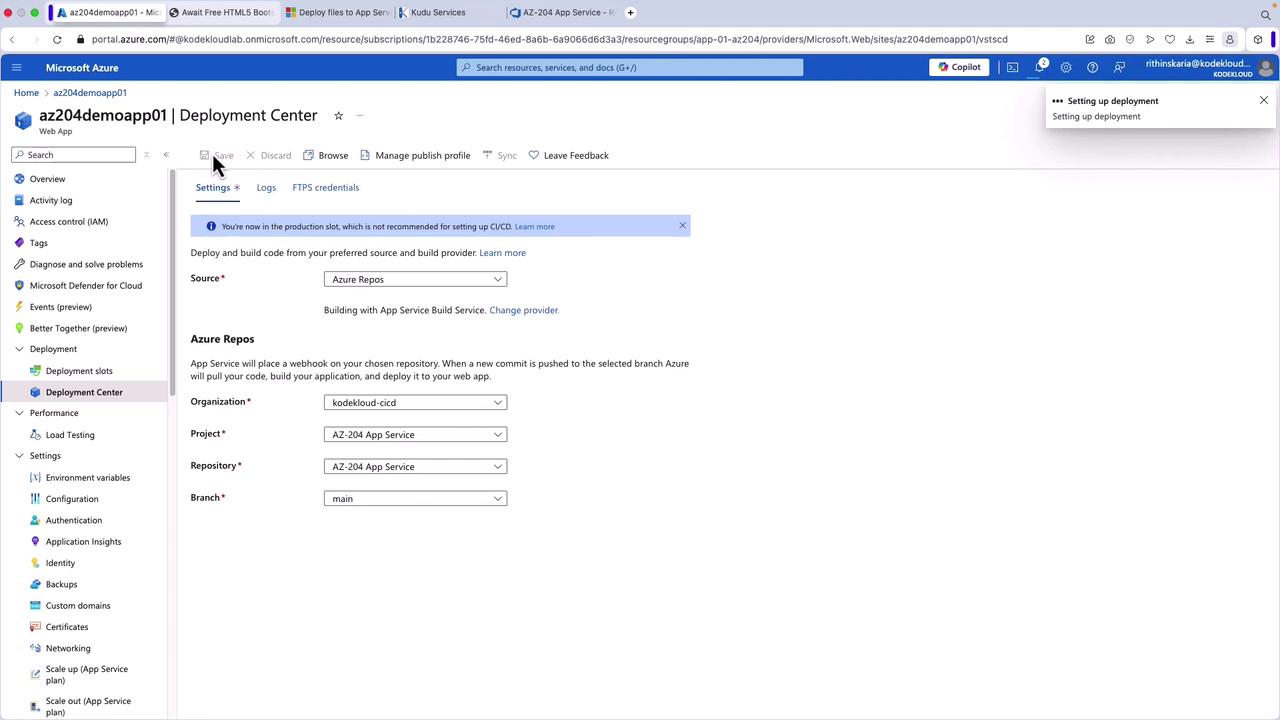Viewport: 1280px width, 720px height.
Task: Open the Source dropdown showing Azure Repos
Action: (415, 279)
